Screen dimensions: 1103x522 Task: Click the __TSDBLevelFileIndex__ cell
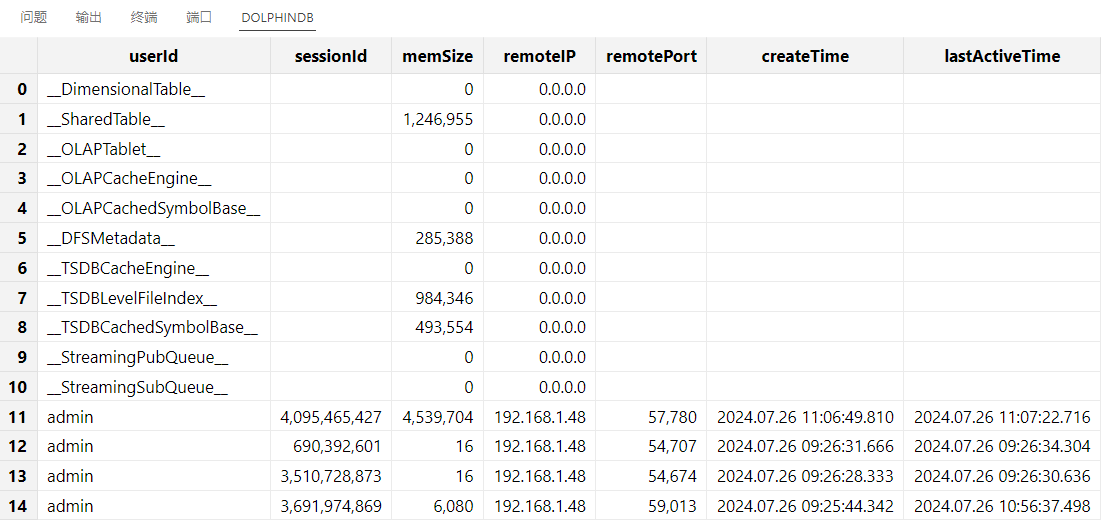[x=131, y=298]
